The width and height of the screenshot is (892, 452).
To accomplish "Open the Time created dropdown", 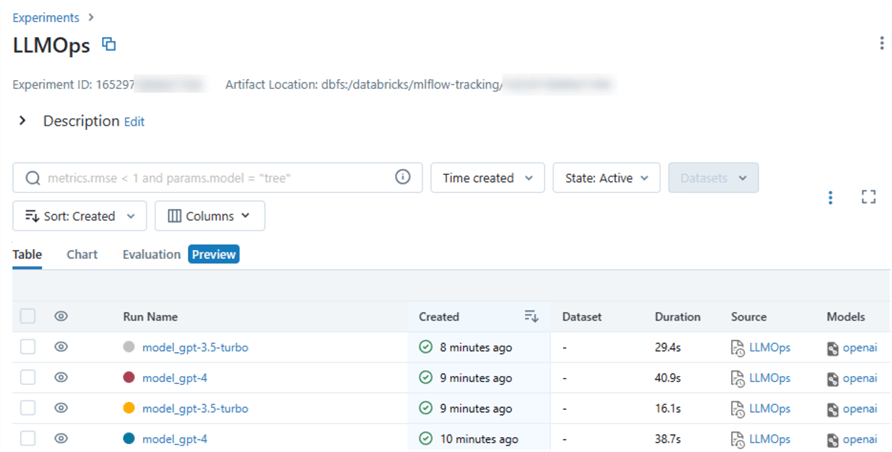I will tap(488, 178).
